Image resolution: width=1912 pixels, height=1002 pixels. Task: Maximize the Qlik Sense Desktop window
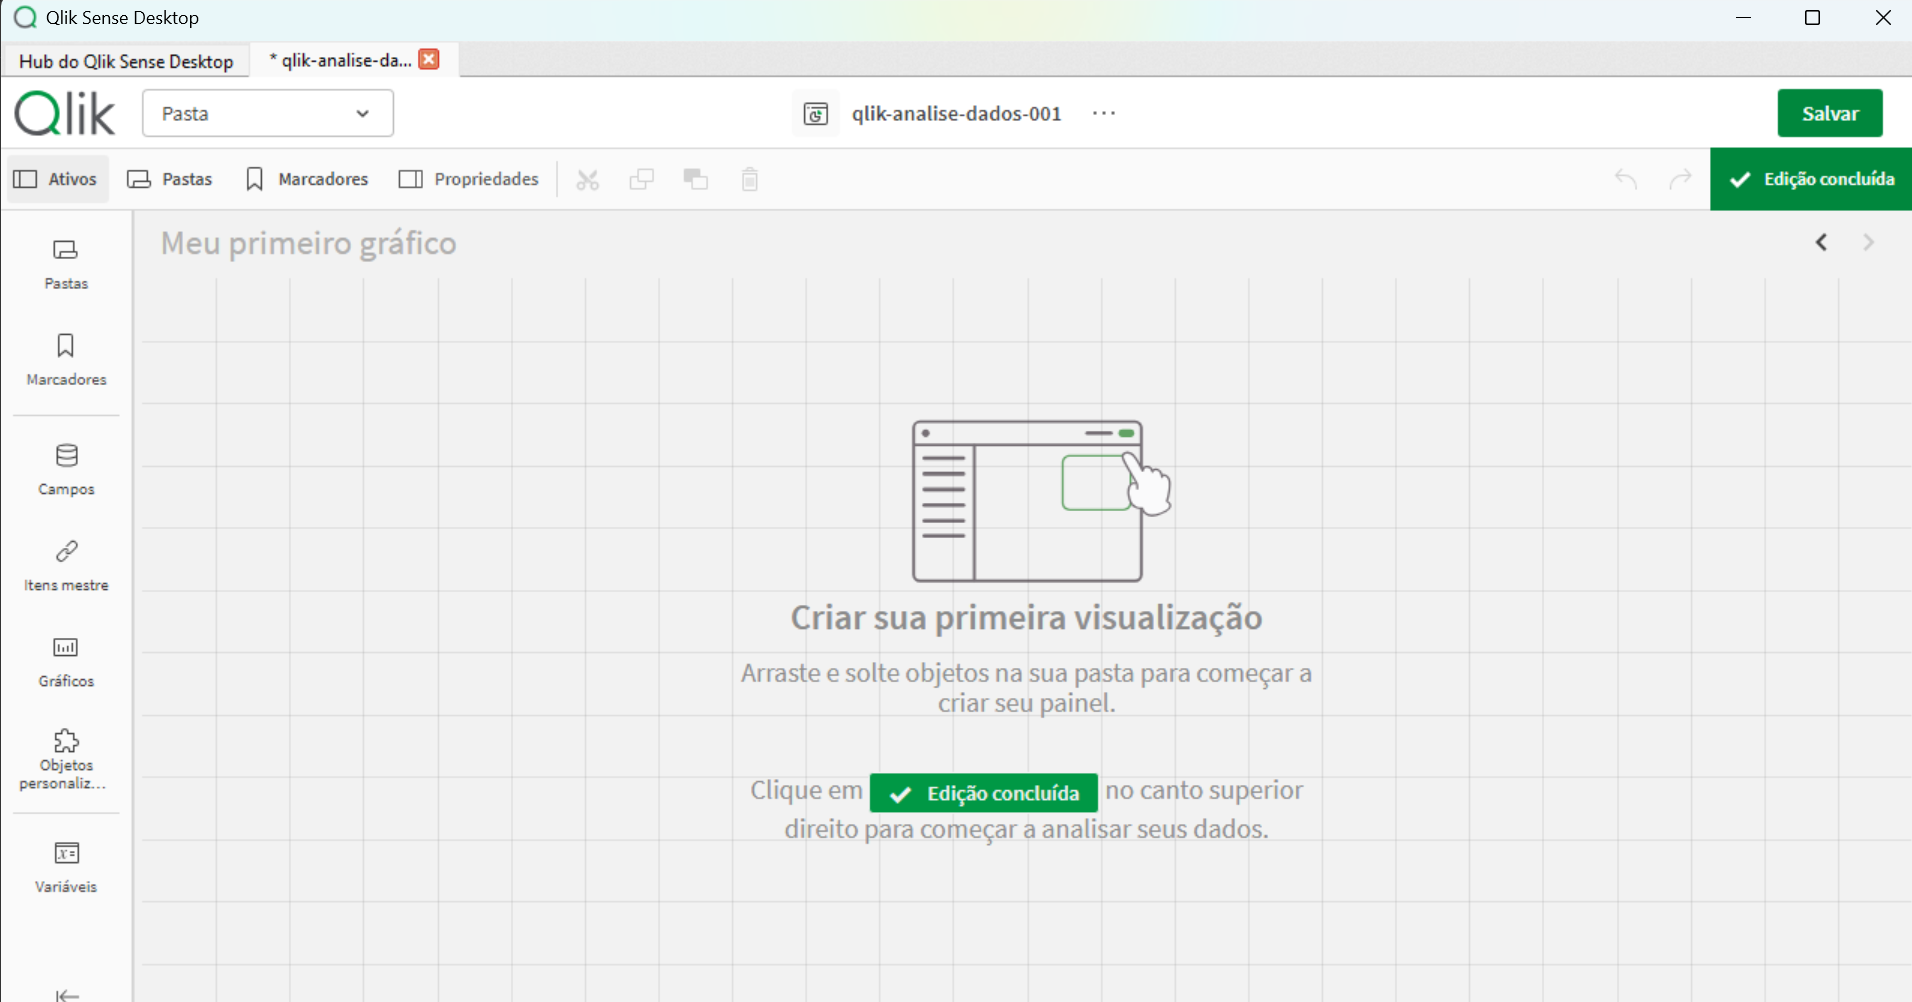(1812, 18)
